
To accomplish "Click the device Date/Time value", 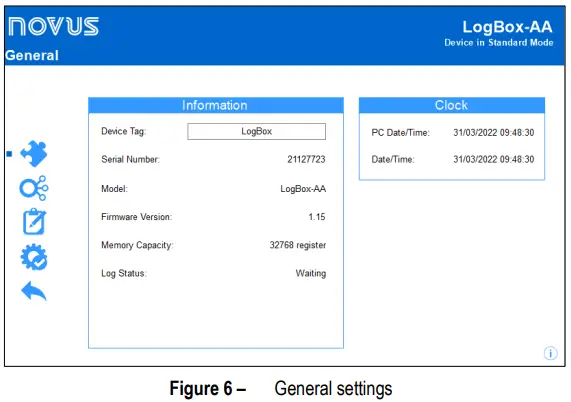I will (x=493, y=159).
